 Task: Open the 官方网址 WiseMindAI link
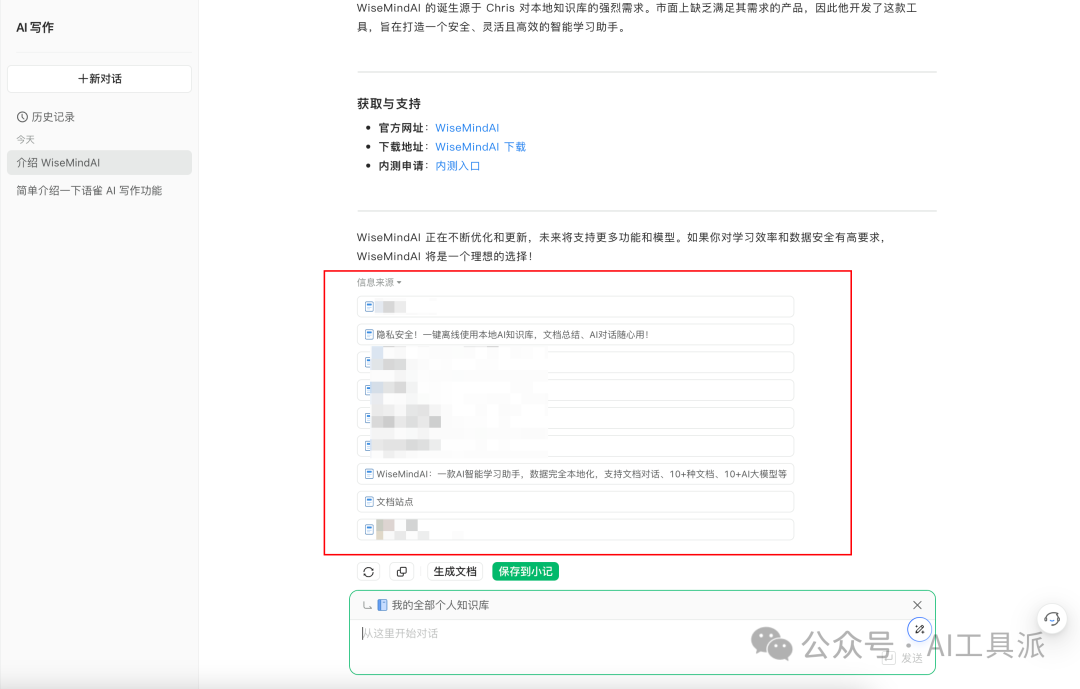click(x=467, y=128)
